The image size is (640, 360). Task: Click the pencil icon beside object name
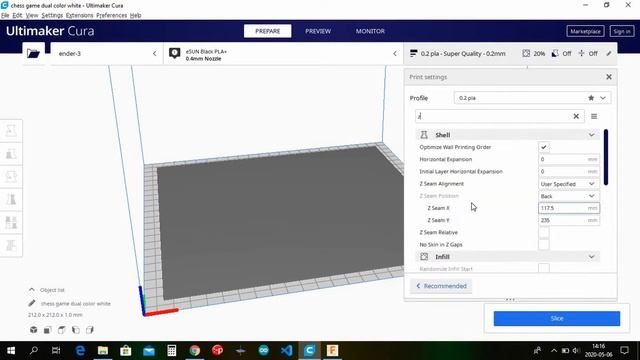(32, 303)
